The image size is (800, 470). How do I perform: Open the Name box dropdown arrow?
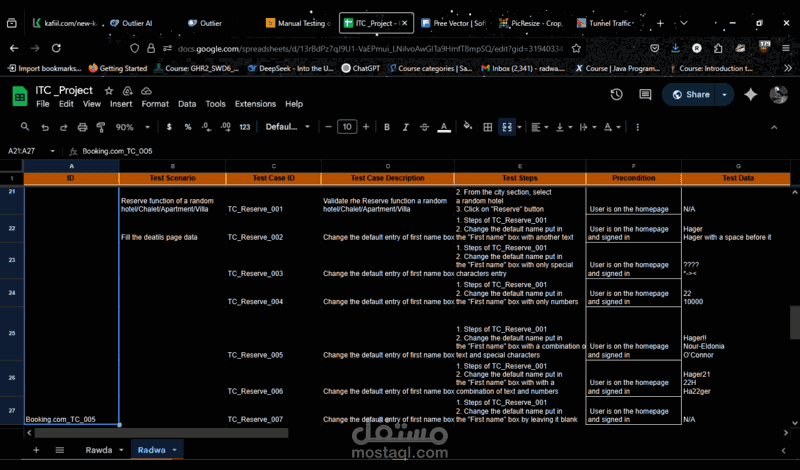(x=52, y=151)
